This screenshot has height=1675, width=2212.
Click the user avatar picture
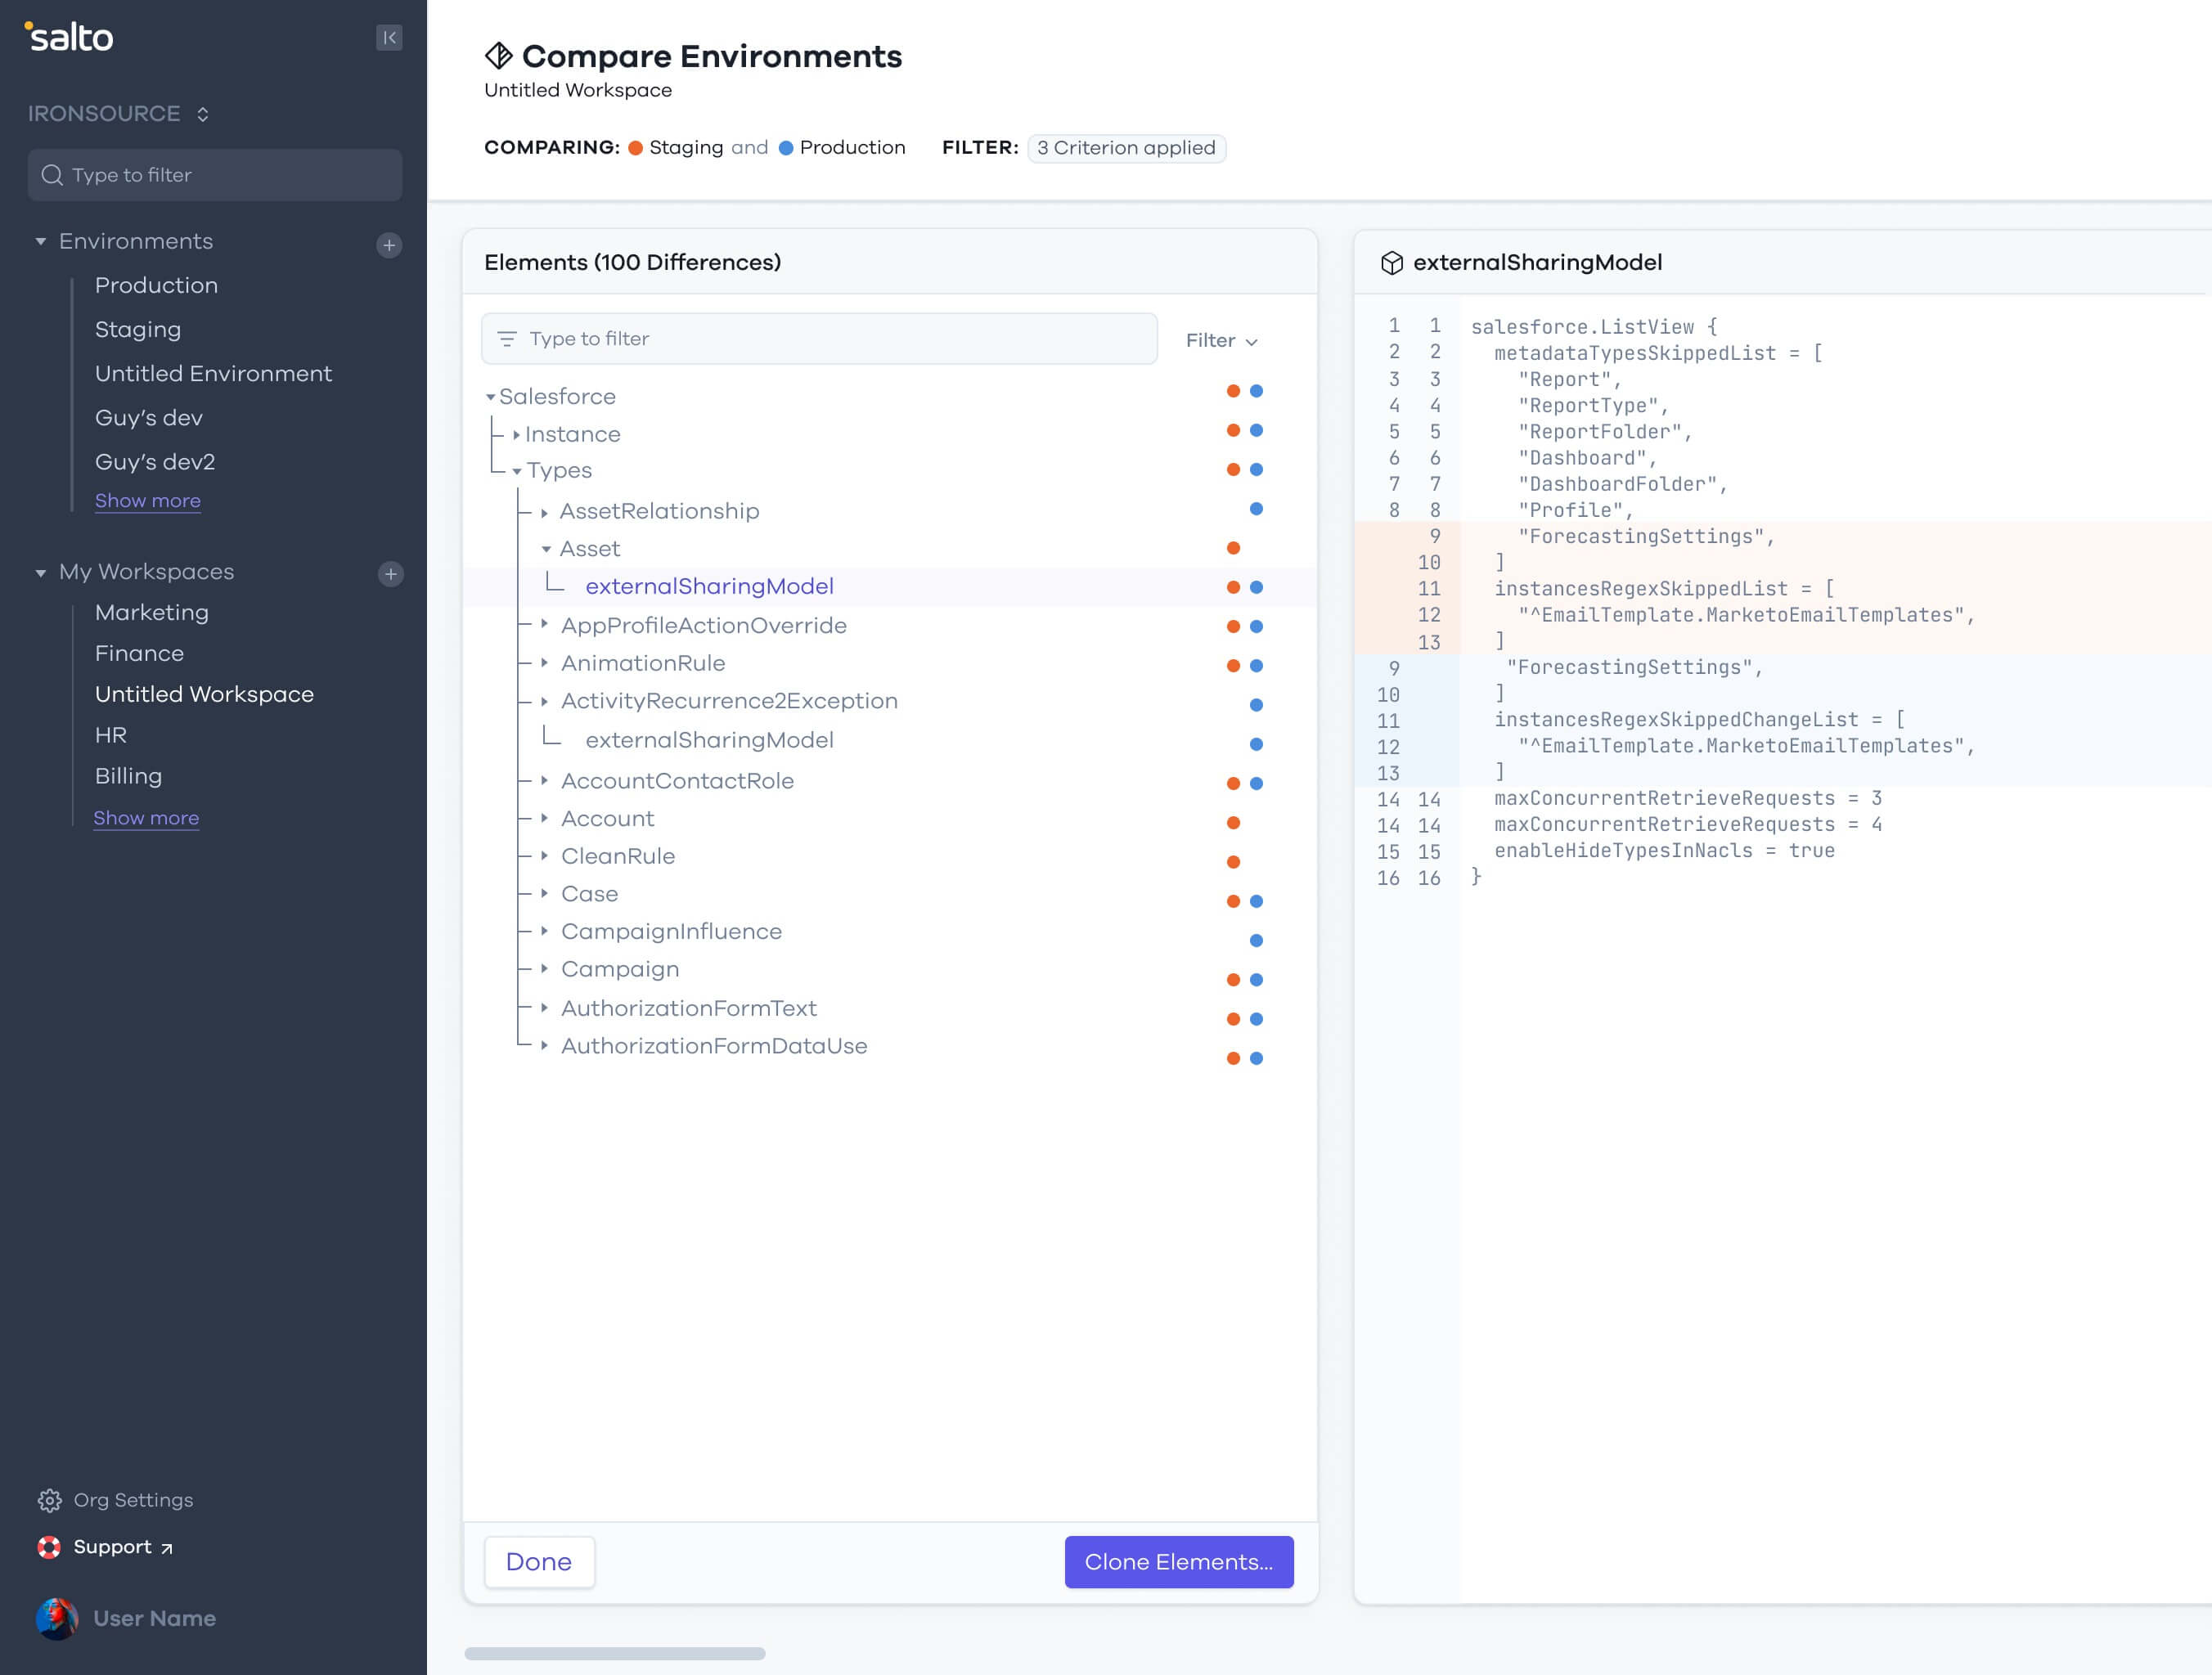57,1618
